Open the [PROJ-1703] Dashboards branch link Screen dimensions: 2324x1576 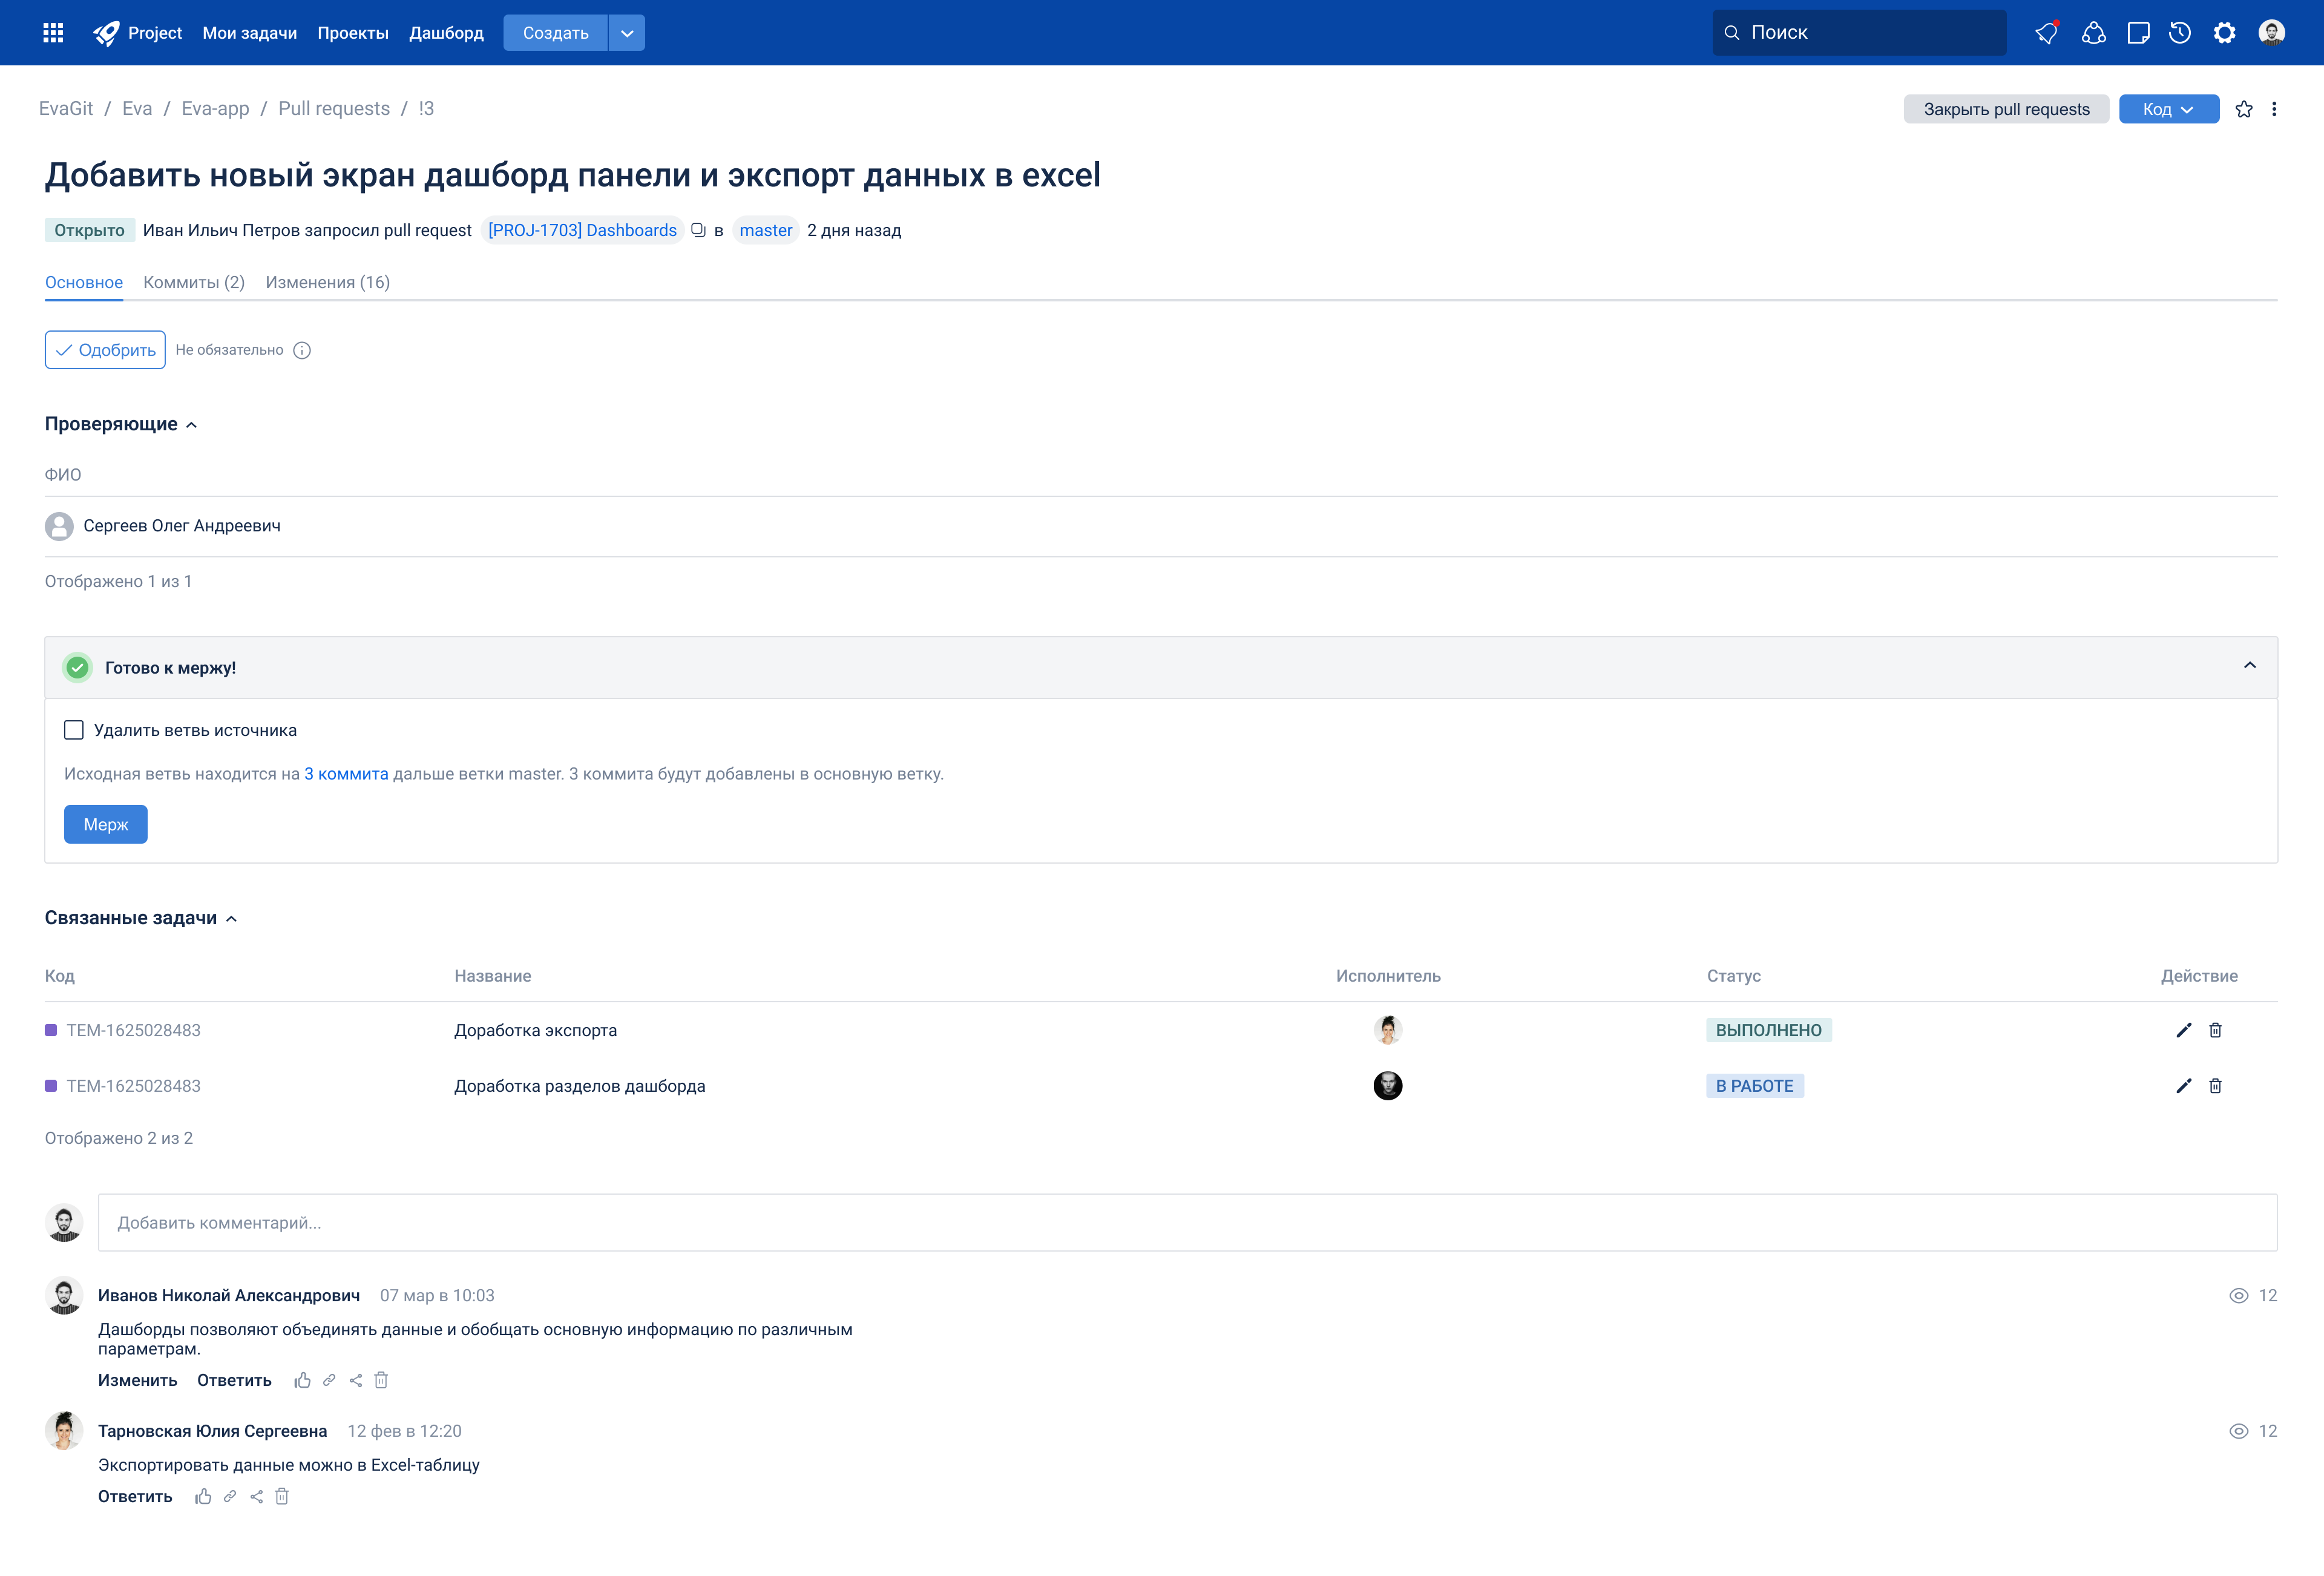(x=582, y=230)
